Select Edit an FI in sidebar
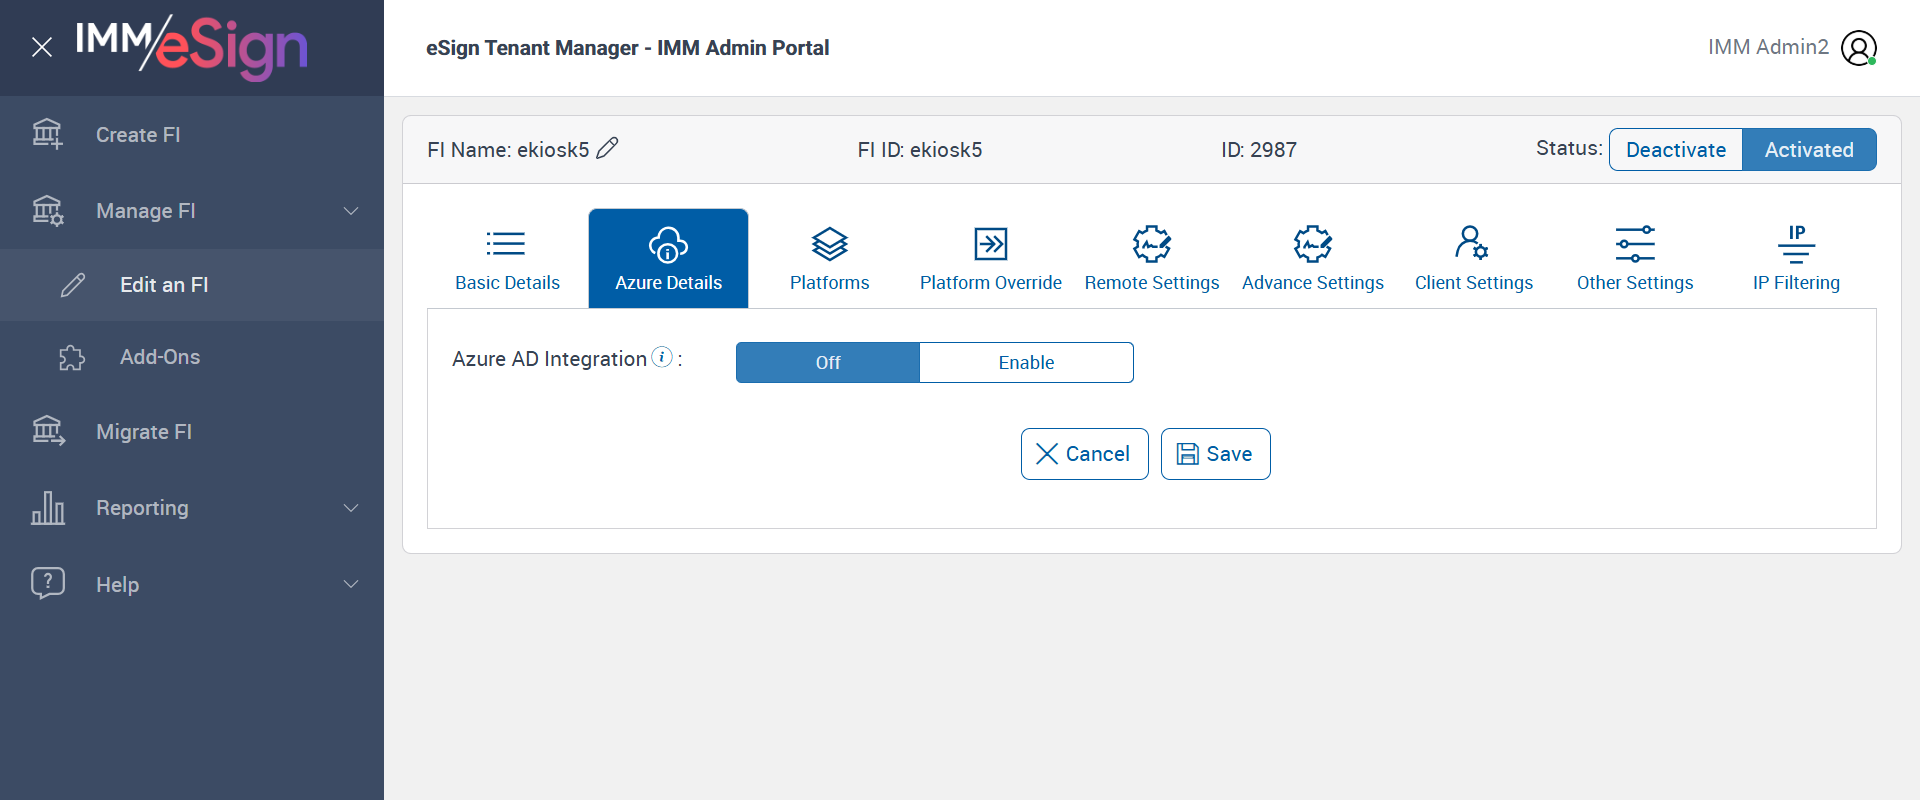Image resolution: width=1920 pixels, height=800 pixels. click(192, 285)
